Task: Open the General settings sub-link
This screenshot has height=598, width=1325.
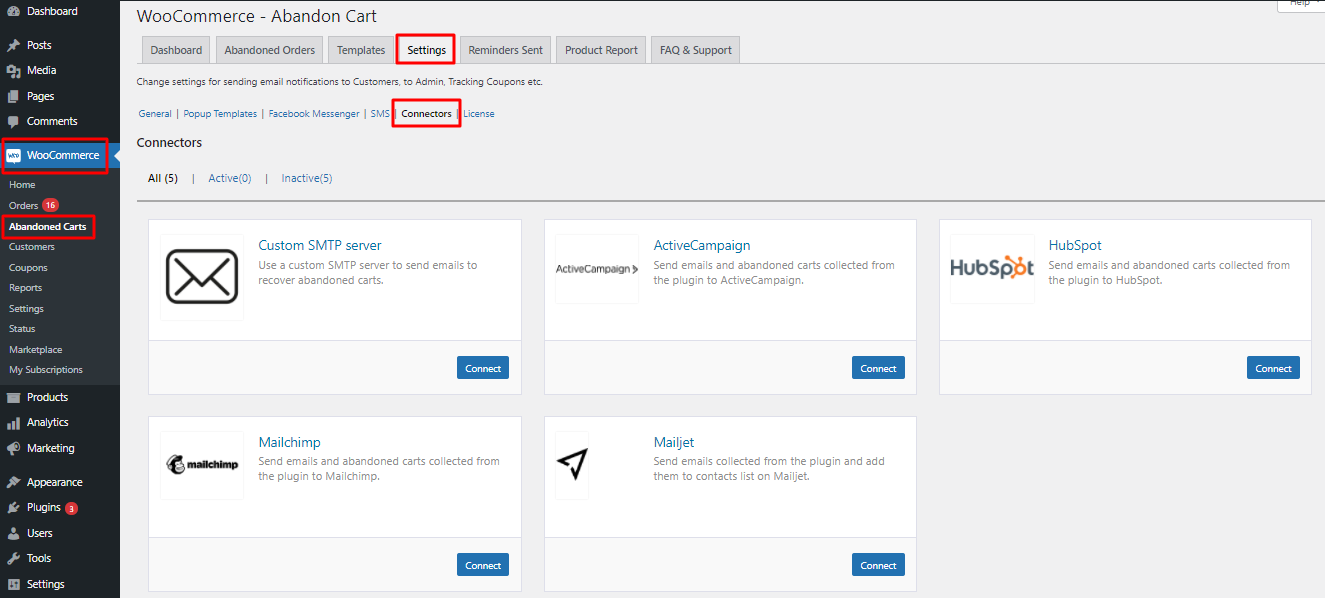Action: point(155,114)
